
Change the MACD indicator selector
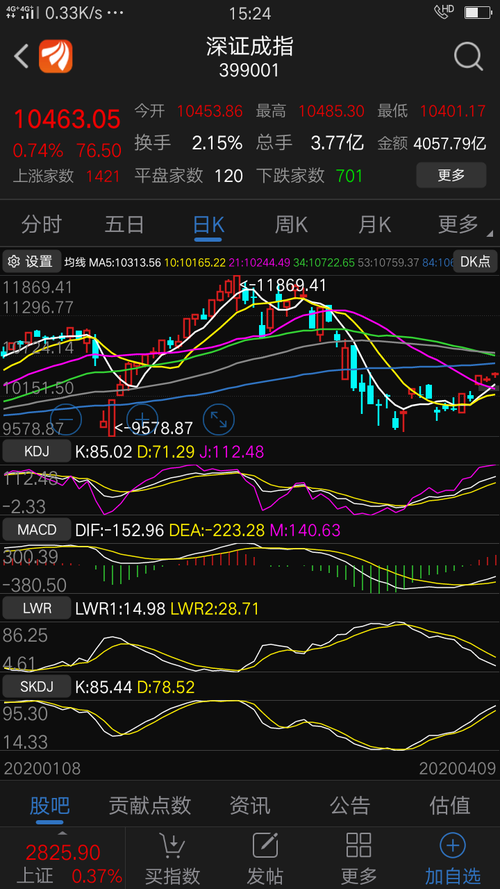[37, 530]
